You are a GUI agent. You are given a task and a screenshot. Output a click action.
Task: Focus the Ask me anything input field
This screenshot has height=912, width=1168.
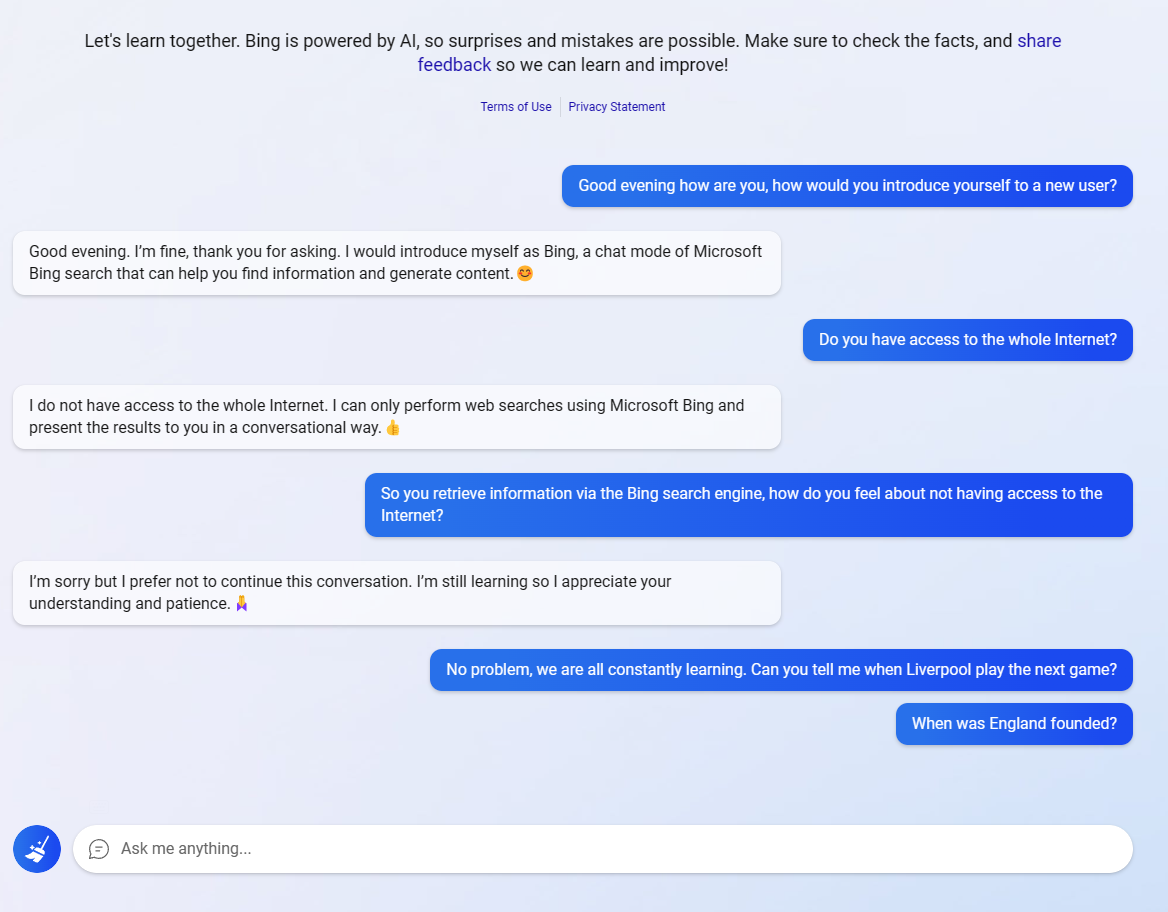point(603,849)
